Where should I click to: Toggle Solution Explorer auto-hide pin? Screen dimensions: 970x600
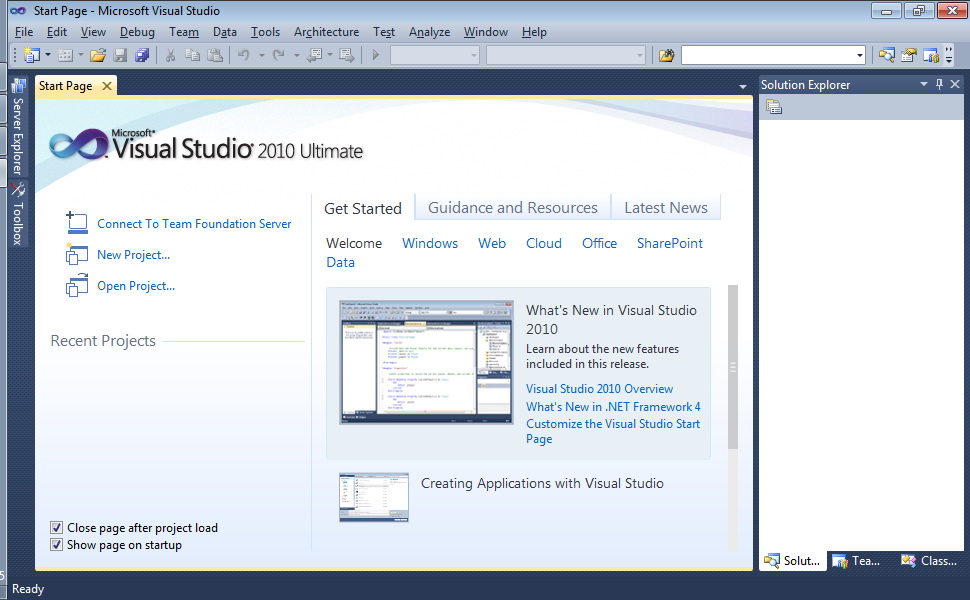tap(939, 84)
